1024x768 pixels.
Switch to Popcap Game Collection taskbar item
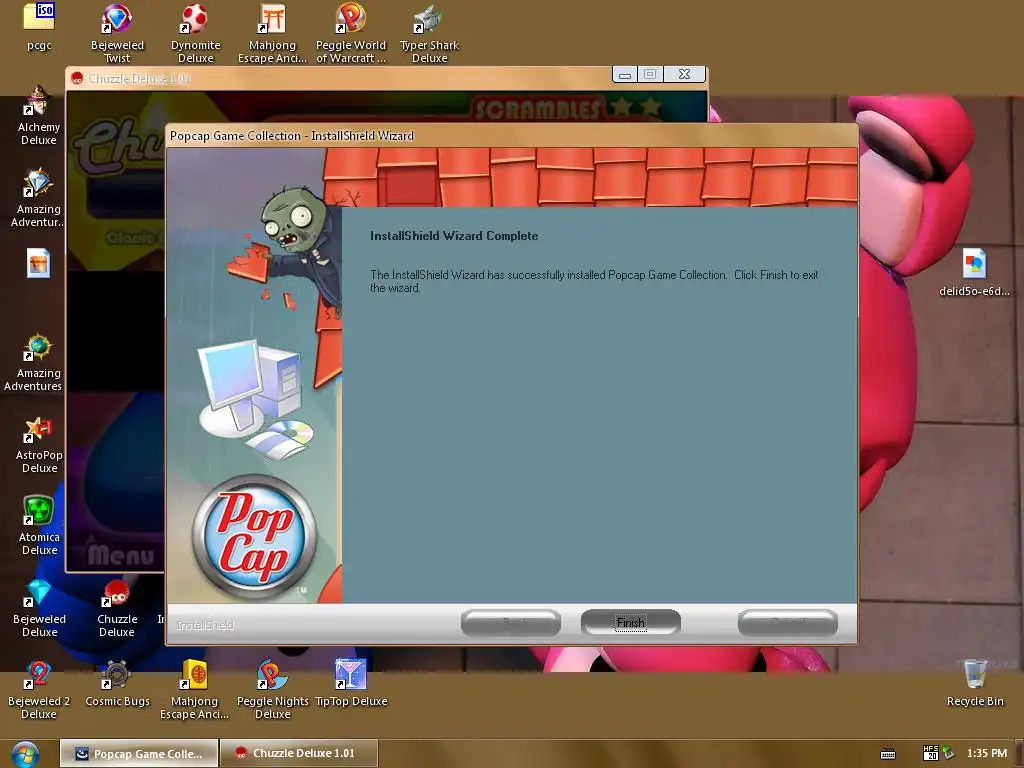pyautogui.click(x=139, y=754)
